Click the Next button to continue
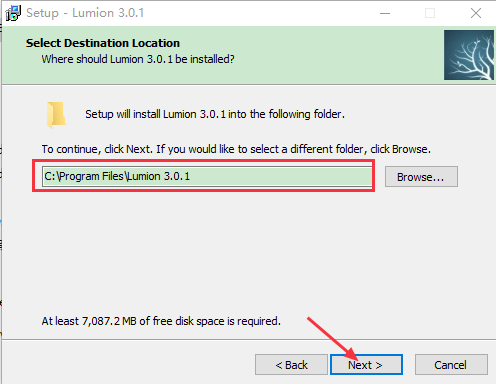496x384 pixels. pos(366,365)
